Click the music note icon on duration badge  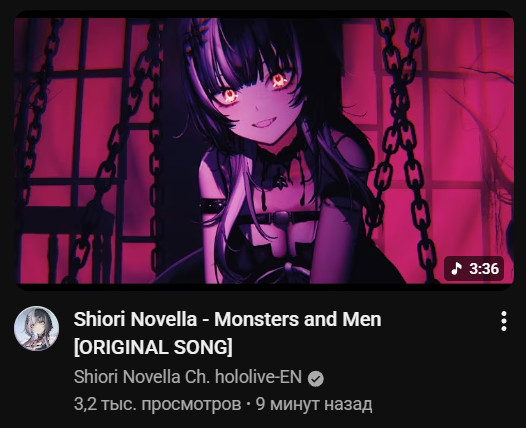(x=456, y=269)
